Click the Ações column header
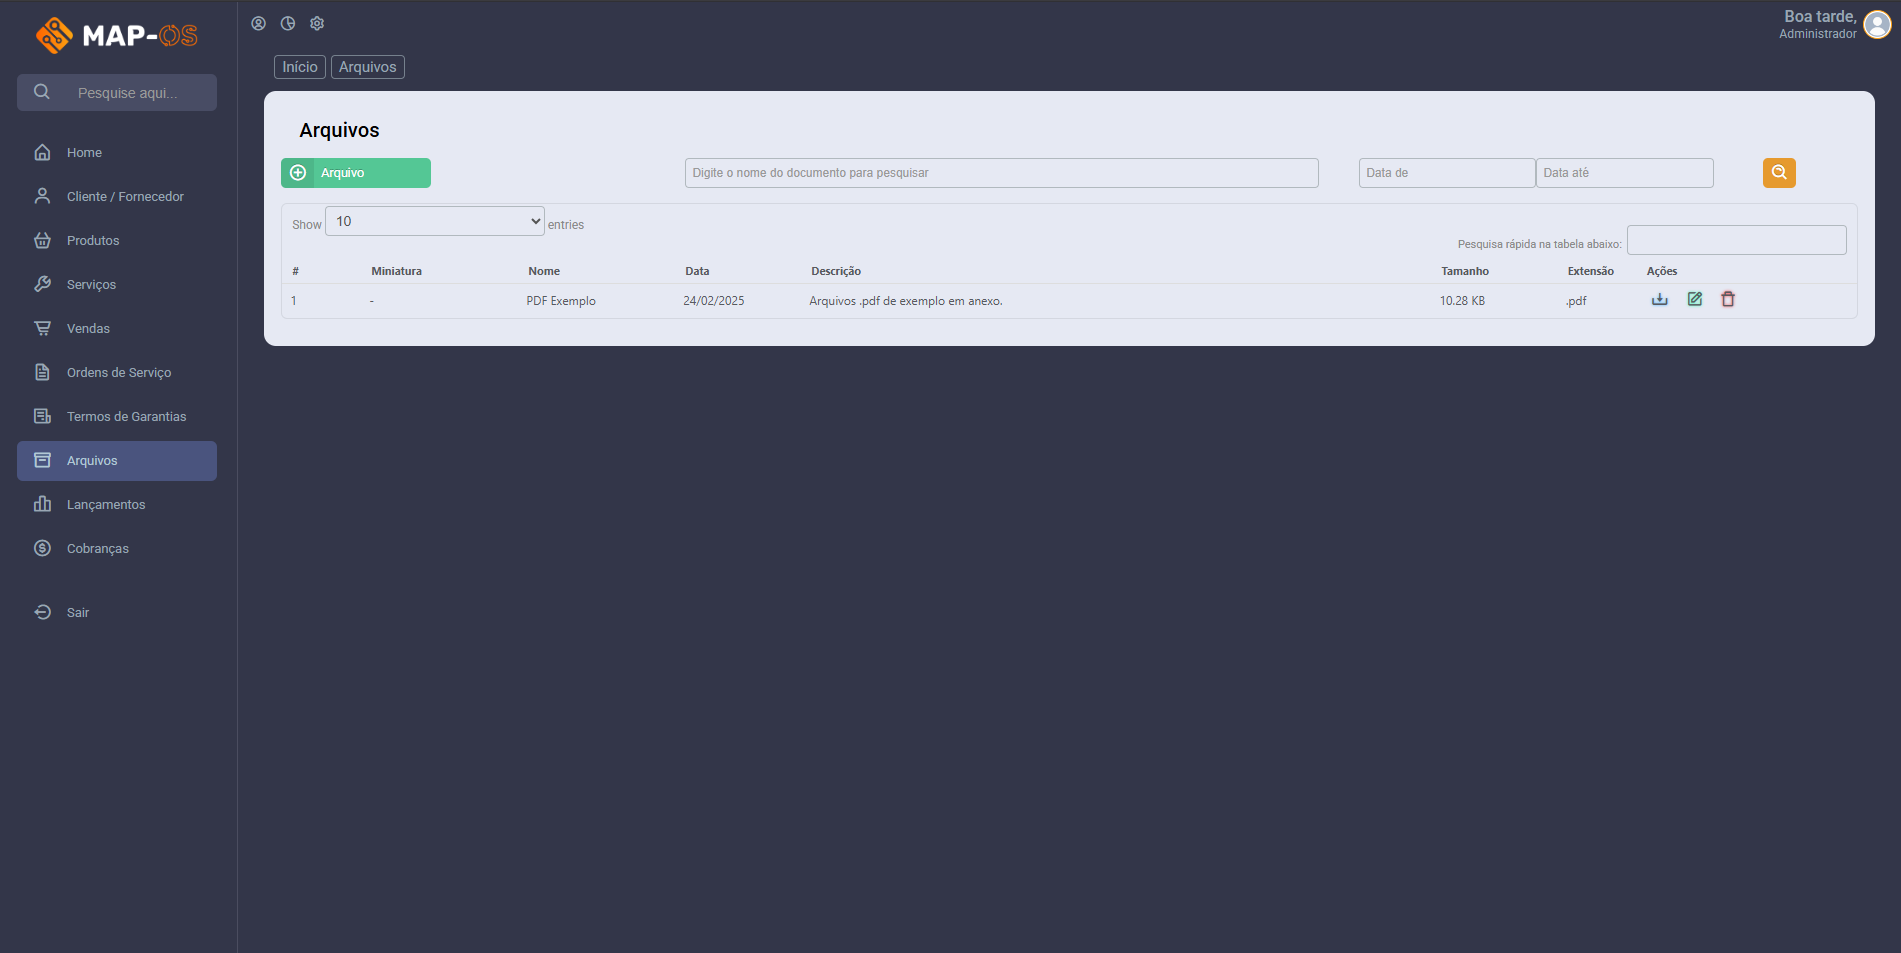The width and height of the screenshot is (1901, 953). tap(1662, 271)
